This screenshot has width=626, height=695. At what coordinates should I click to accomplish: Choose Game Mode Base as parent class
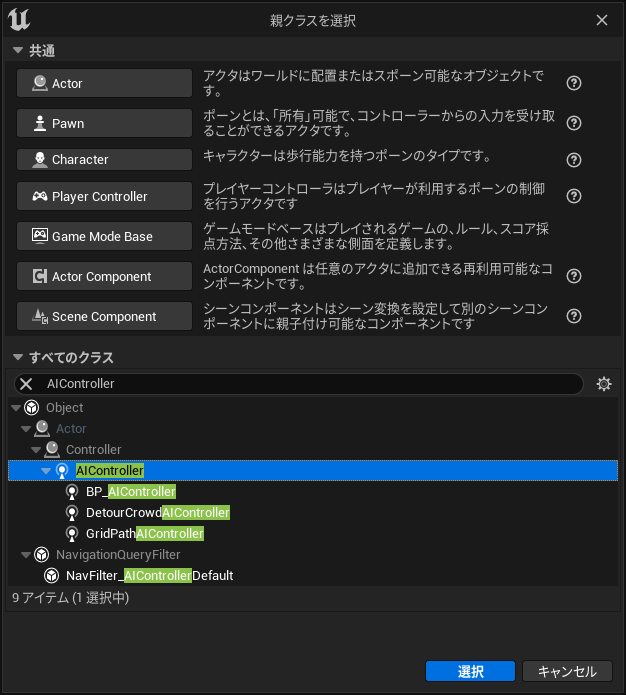[105, 236]
